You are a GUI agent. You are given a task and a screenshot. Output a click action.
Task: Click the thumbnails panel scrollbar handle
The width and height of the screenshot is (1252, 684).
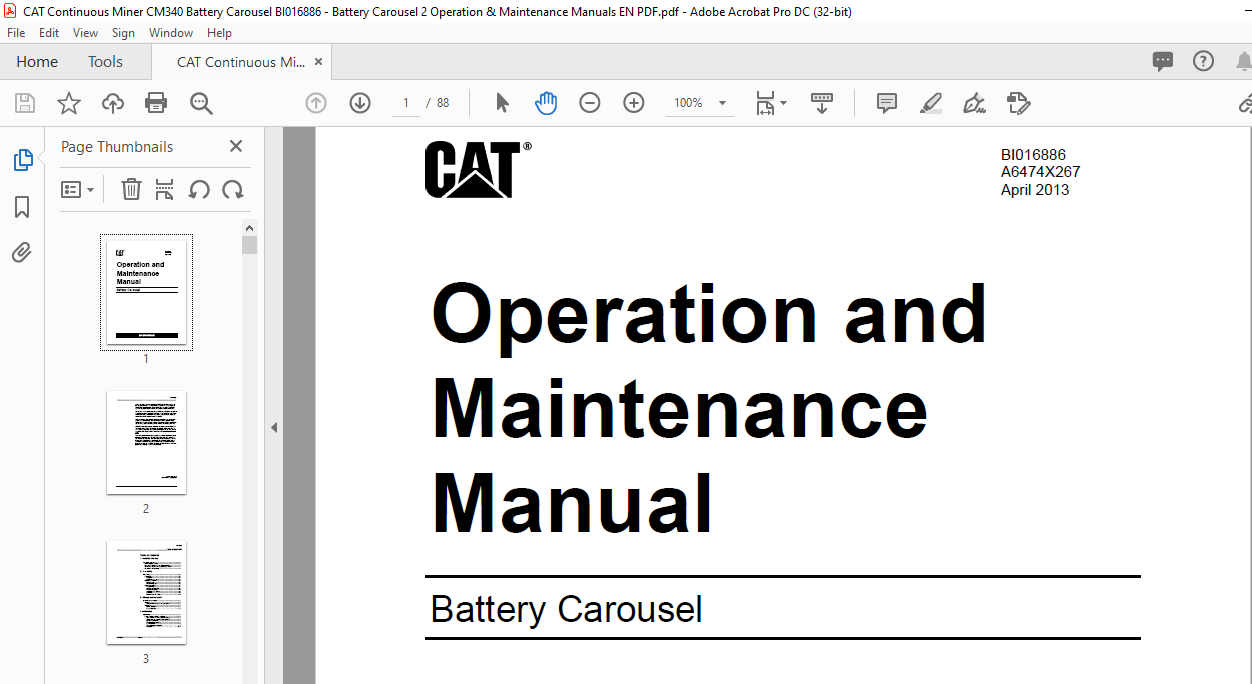(x=250, y=245)
